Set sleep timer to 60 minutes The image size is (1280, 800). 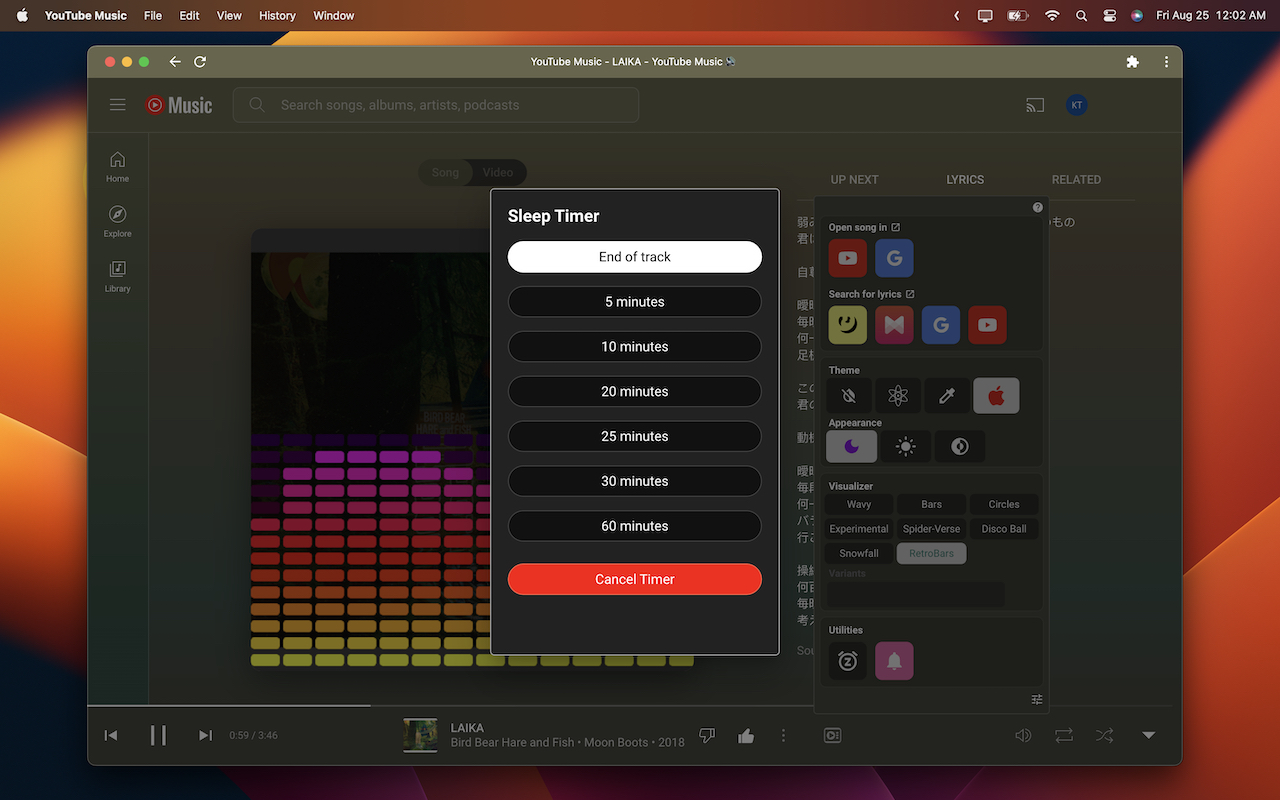(x=635, y=526)
